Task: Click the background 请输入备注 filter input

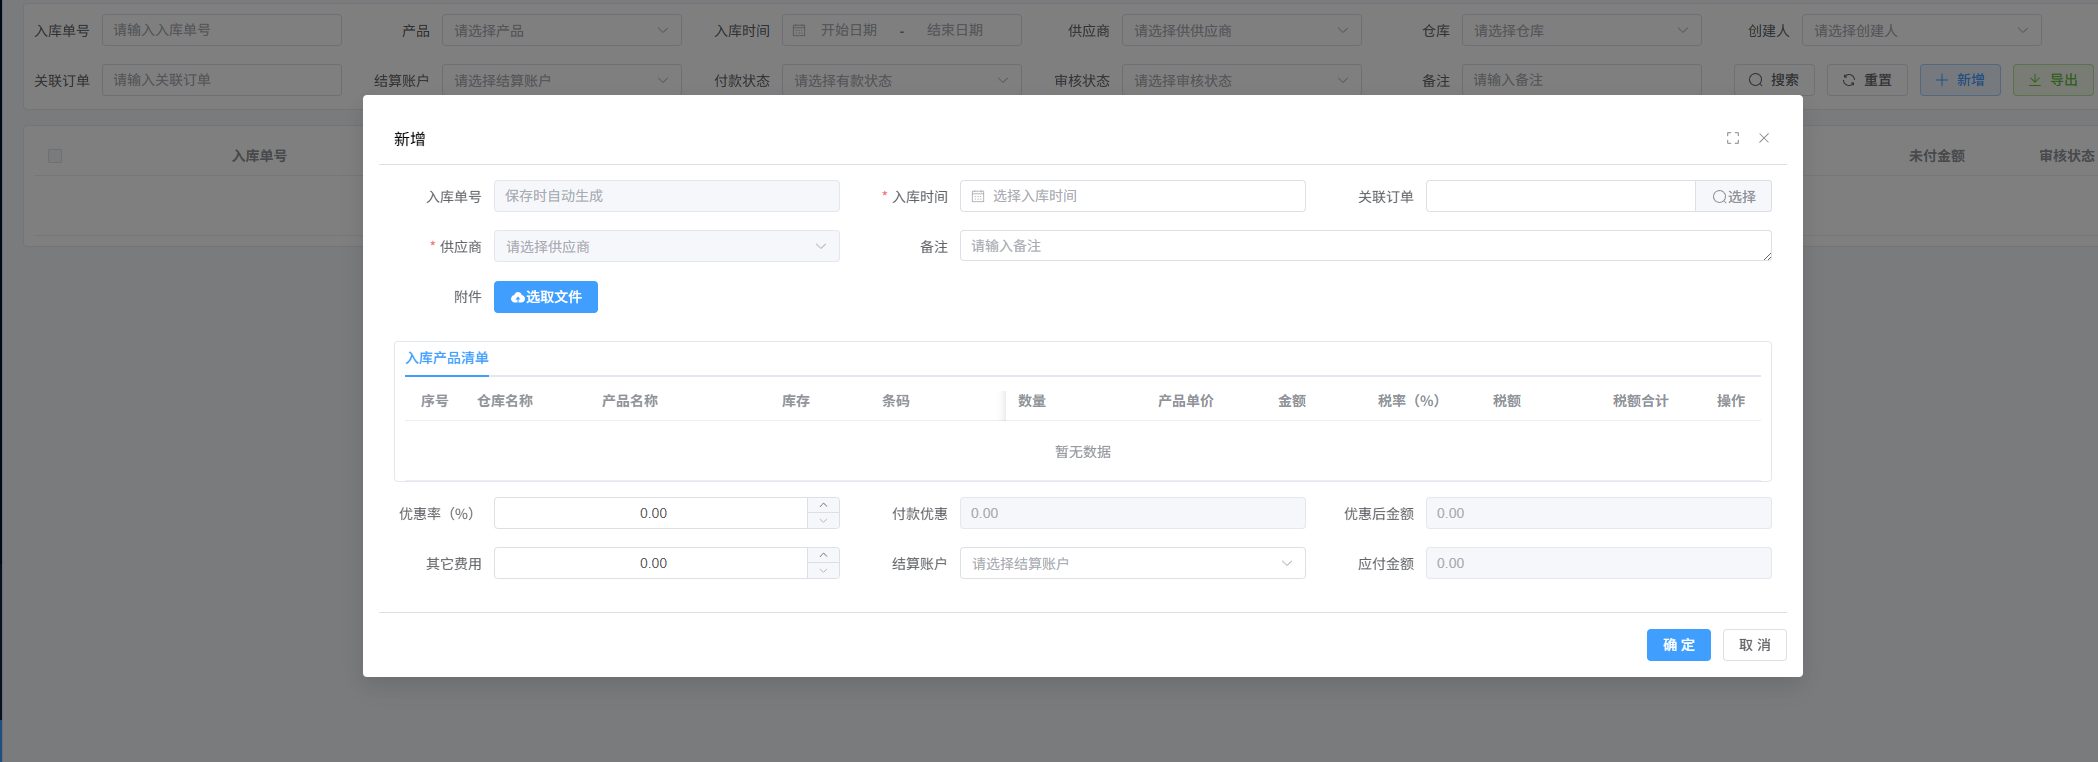Action: [x=1582, y=80]
